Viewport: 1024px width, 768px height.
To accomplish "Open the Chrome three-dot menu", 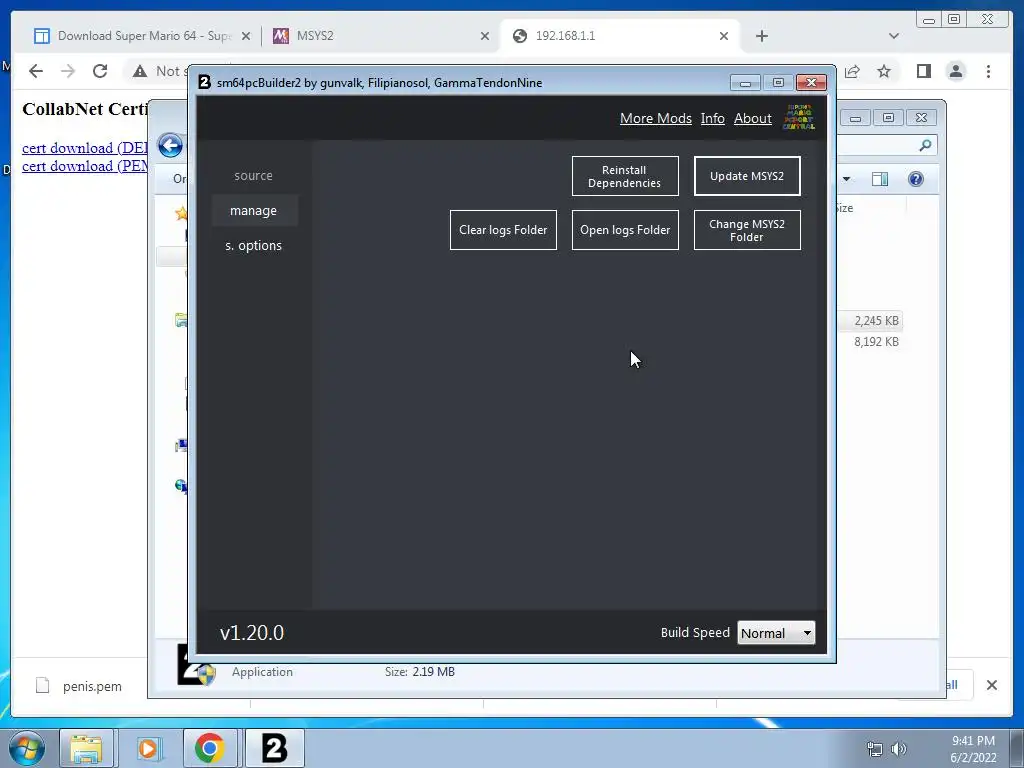I will [x=989, y=71].
